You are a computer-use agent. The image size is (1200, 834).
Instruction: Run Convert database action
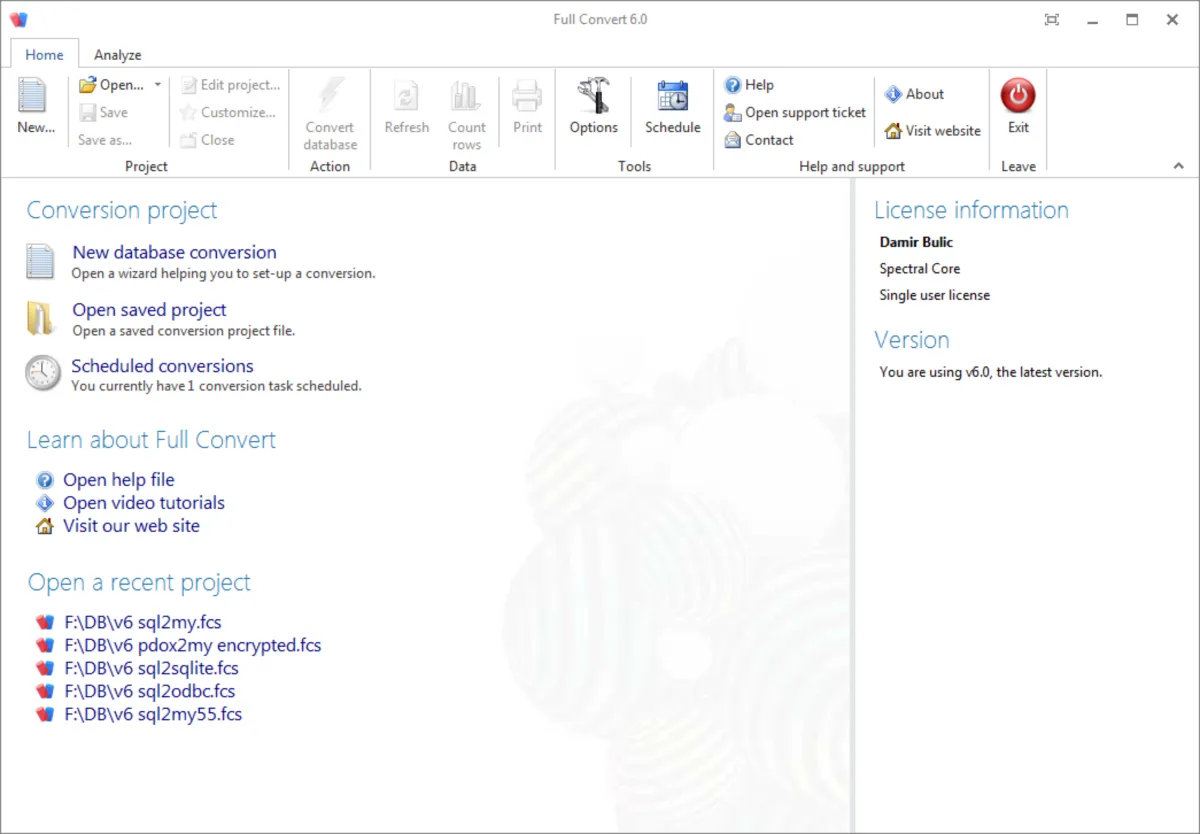point(330,114)
